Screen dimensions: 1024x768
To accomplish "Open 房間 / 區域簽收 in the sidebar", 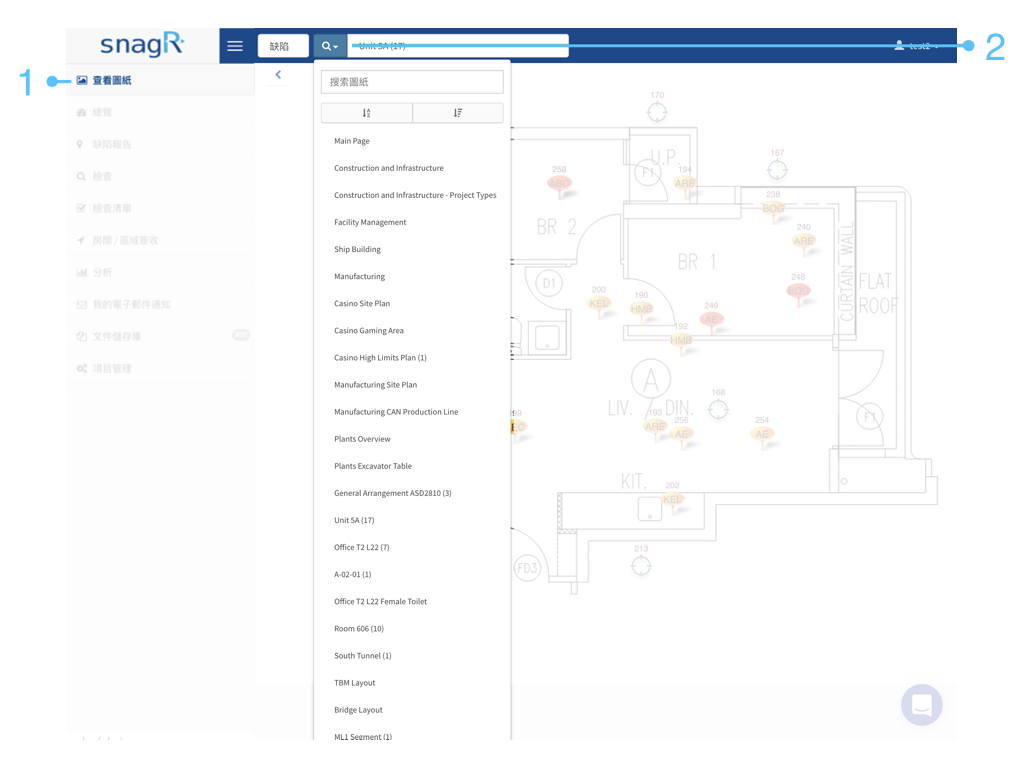I will (x=160, y=240).
